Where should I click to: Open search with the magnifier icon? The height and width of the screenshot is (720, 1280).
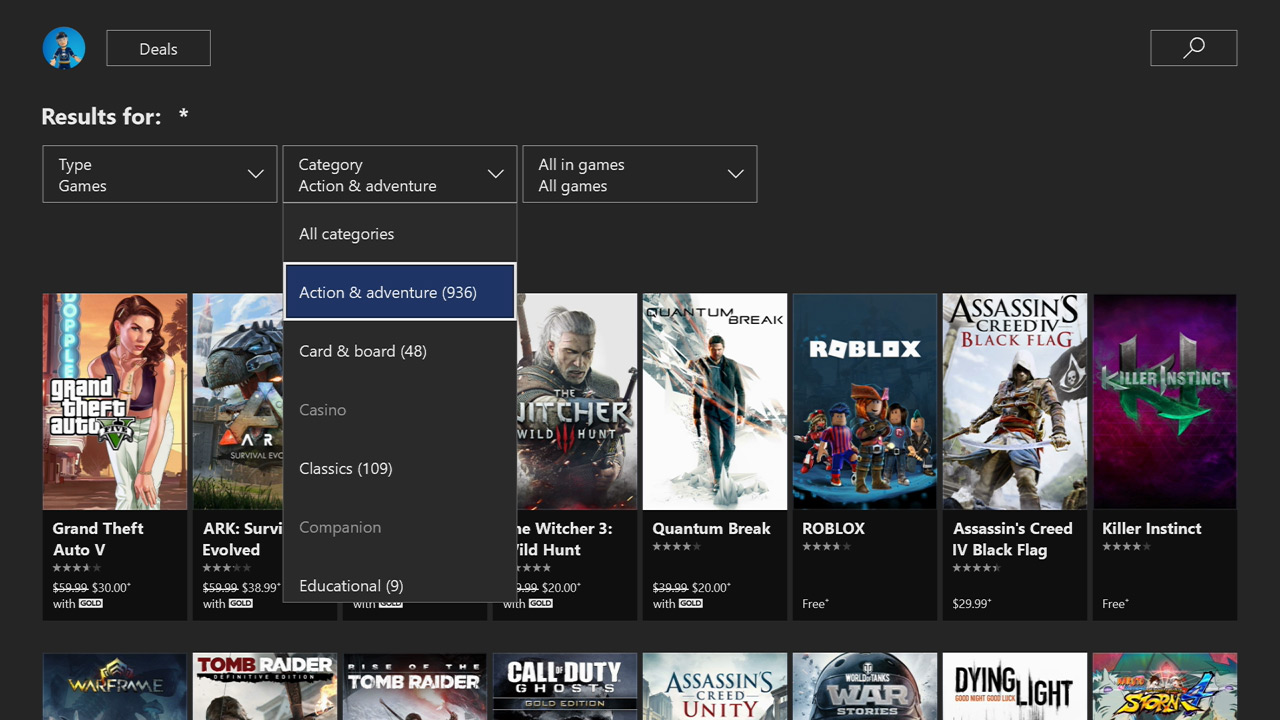[x=1193, y=47]
